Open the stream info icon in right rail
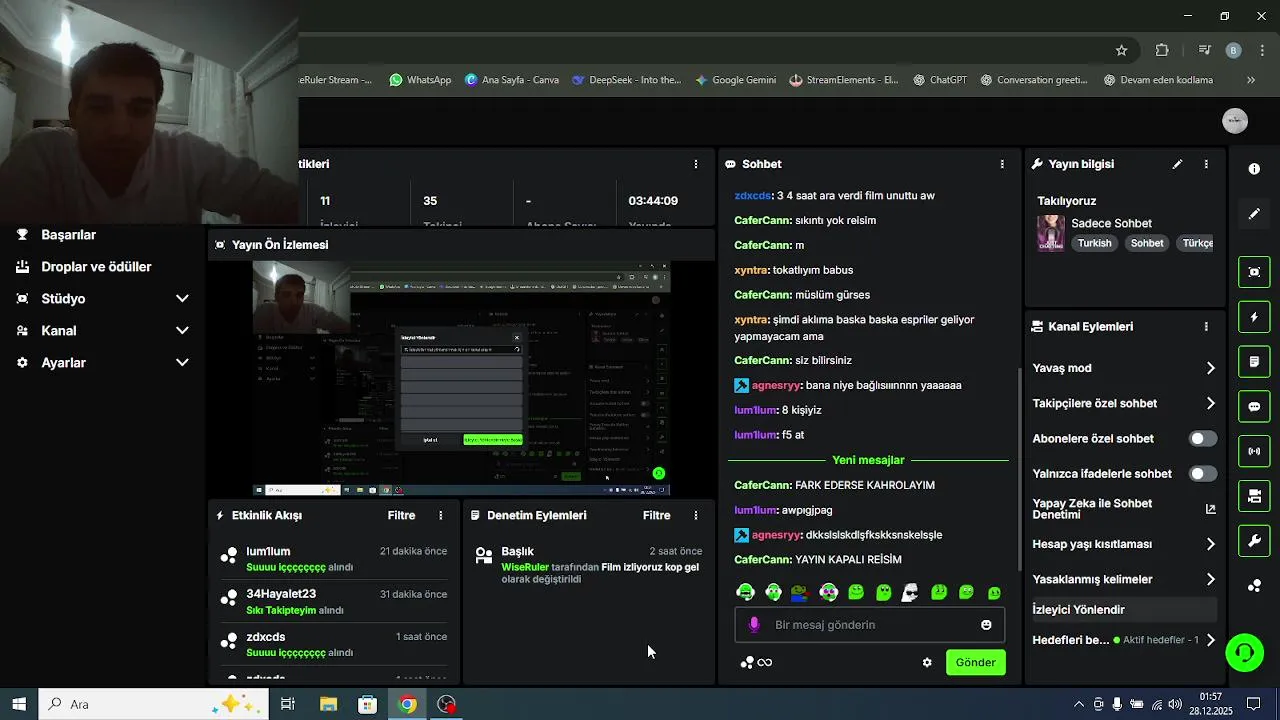This screenshot has height=720, width=1280. pos(1254,169)
